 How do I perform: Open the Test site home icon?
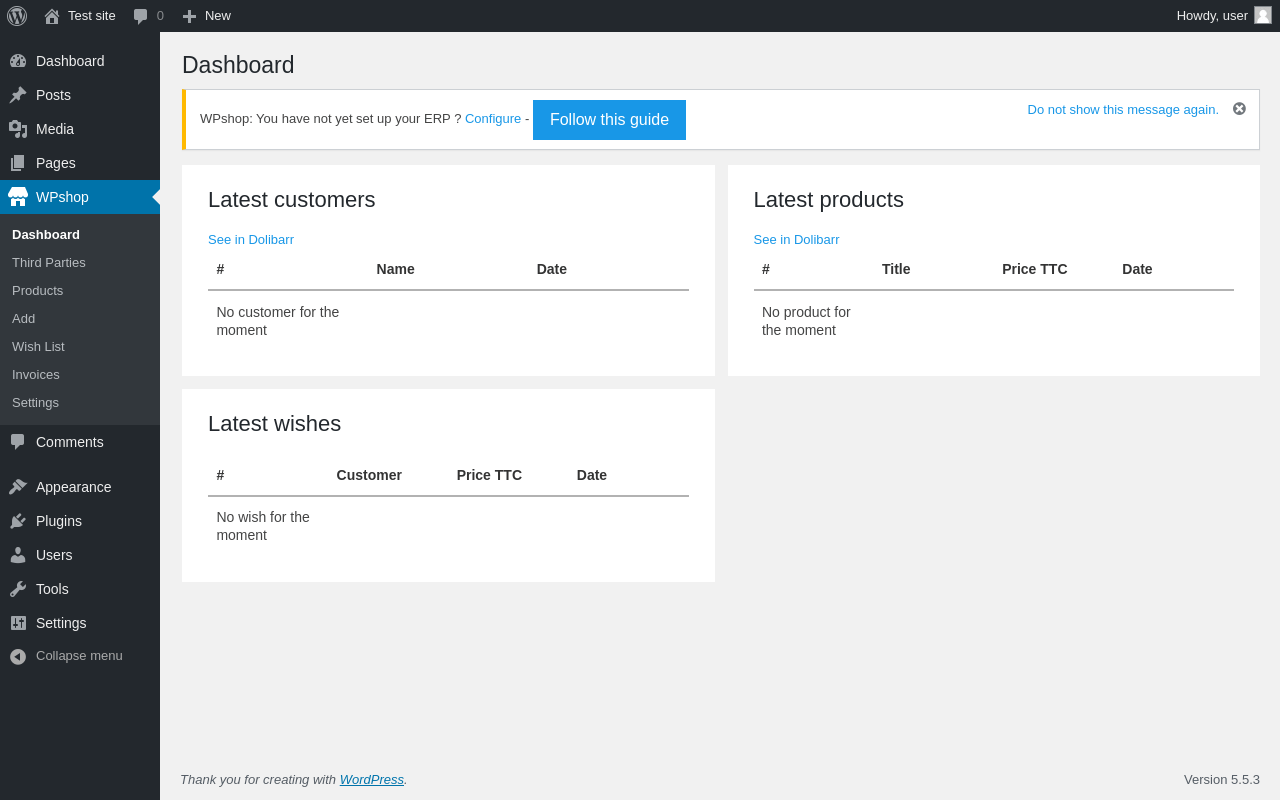pyautogui.click(x=52, y=16)
